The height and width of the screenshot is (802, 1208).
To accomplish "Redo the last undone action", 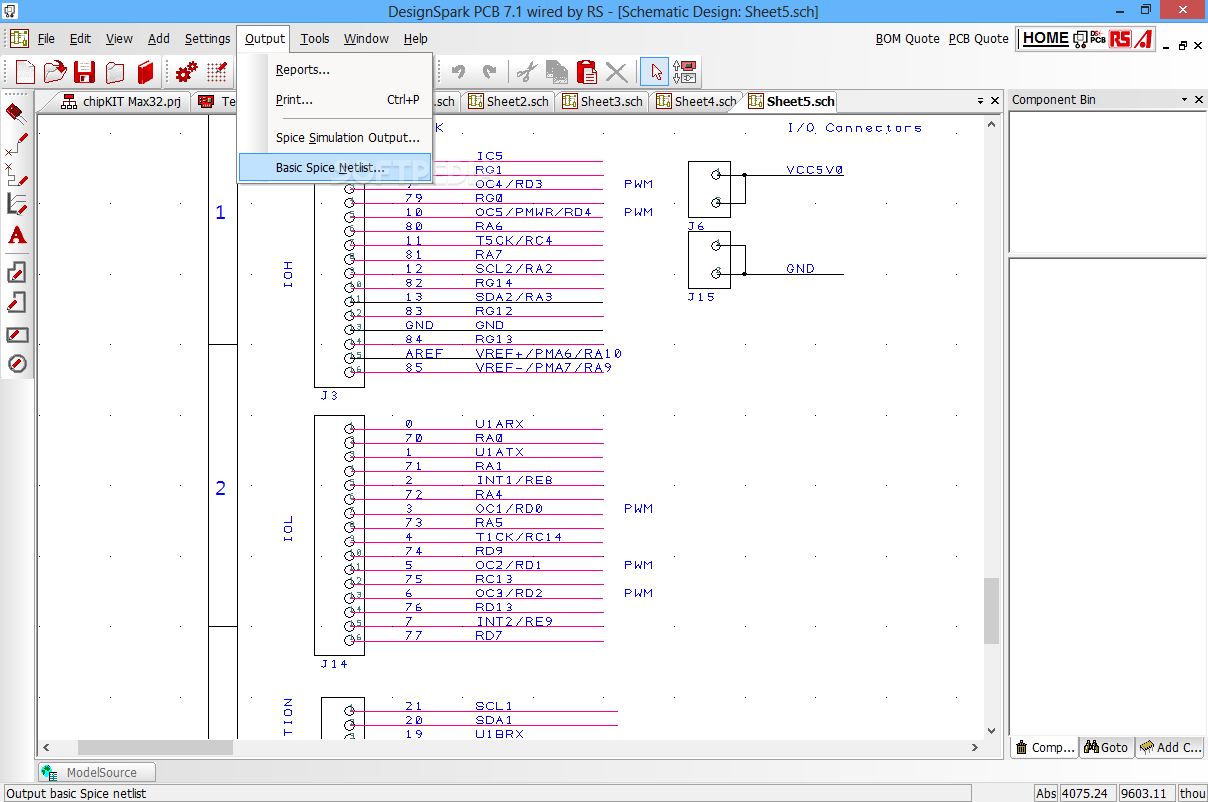I will click(x=489, y=72).
